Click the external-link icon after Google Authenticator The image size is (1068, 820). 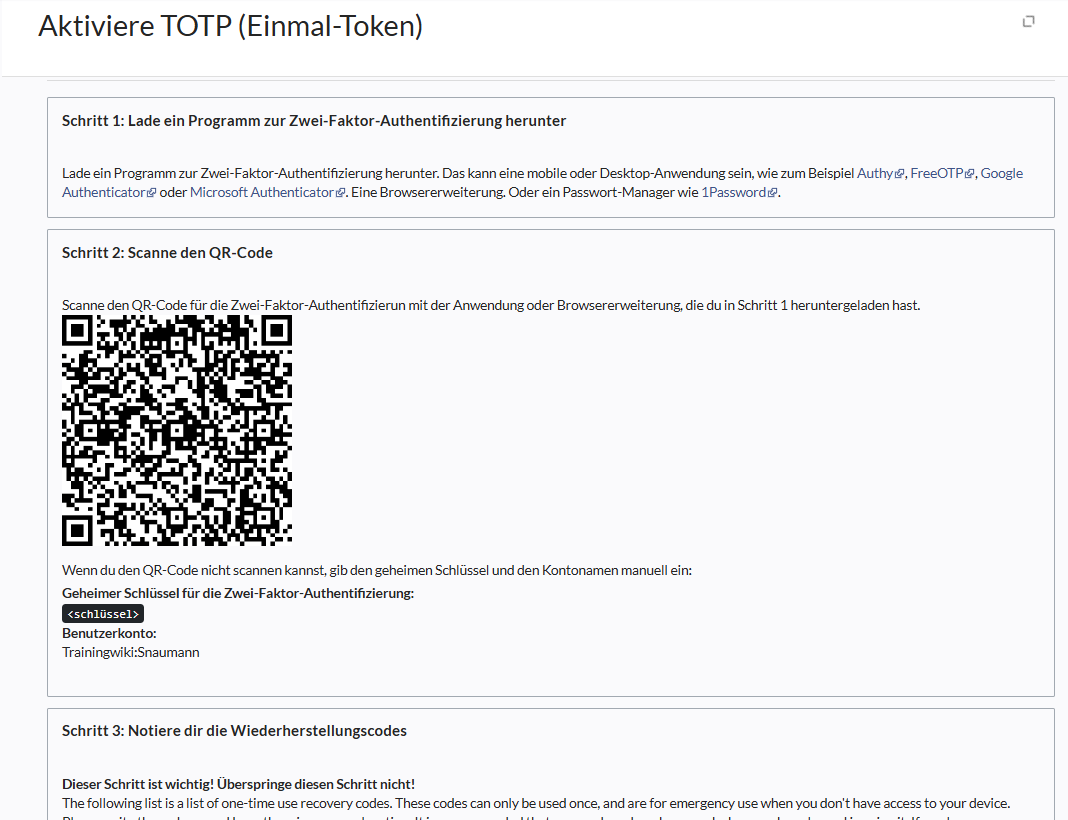click(152, 193)
